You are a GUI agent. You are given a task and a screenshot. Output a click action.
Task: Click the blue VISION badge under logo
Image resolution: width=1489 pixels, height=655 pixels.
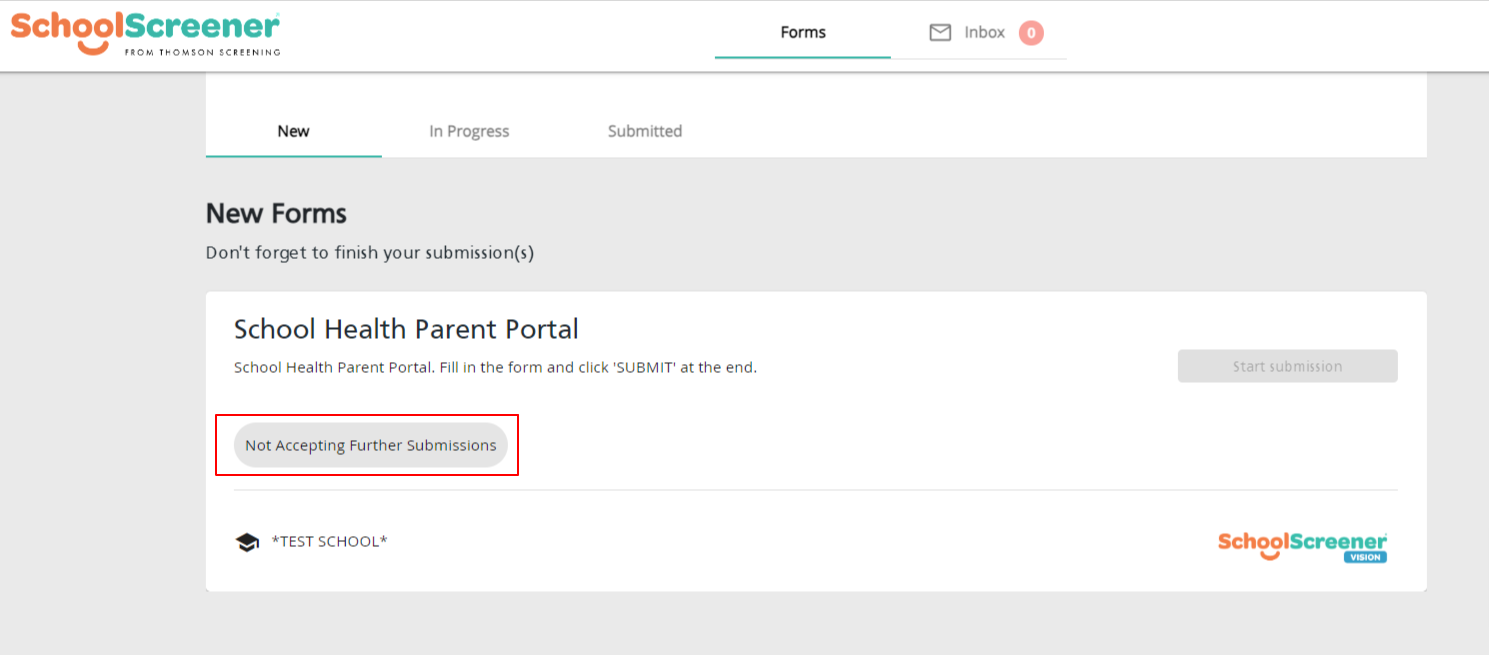[1365, 557]
